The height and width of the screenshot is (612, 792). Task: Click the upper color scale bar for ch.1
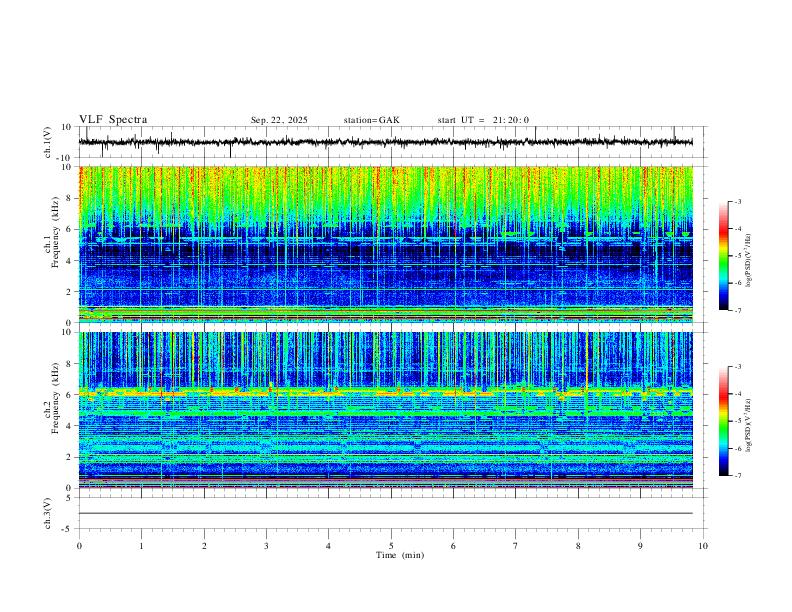[x=724, y=256]
